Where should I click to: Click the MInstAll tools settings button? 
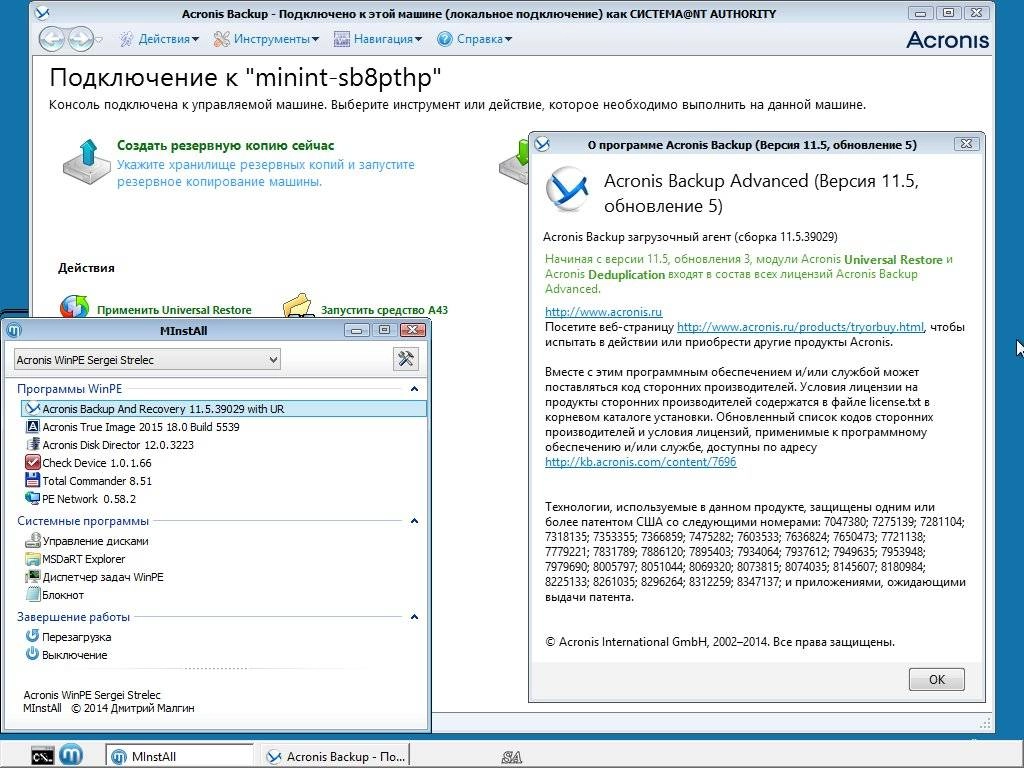[406, 359]
